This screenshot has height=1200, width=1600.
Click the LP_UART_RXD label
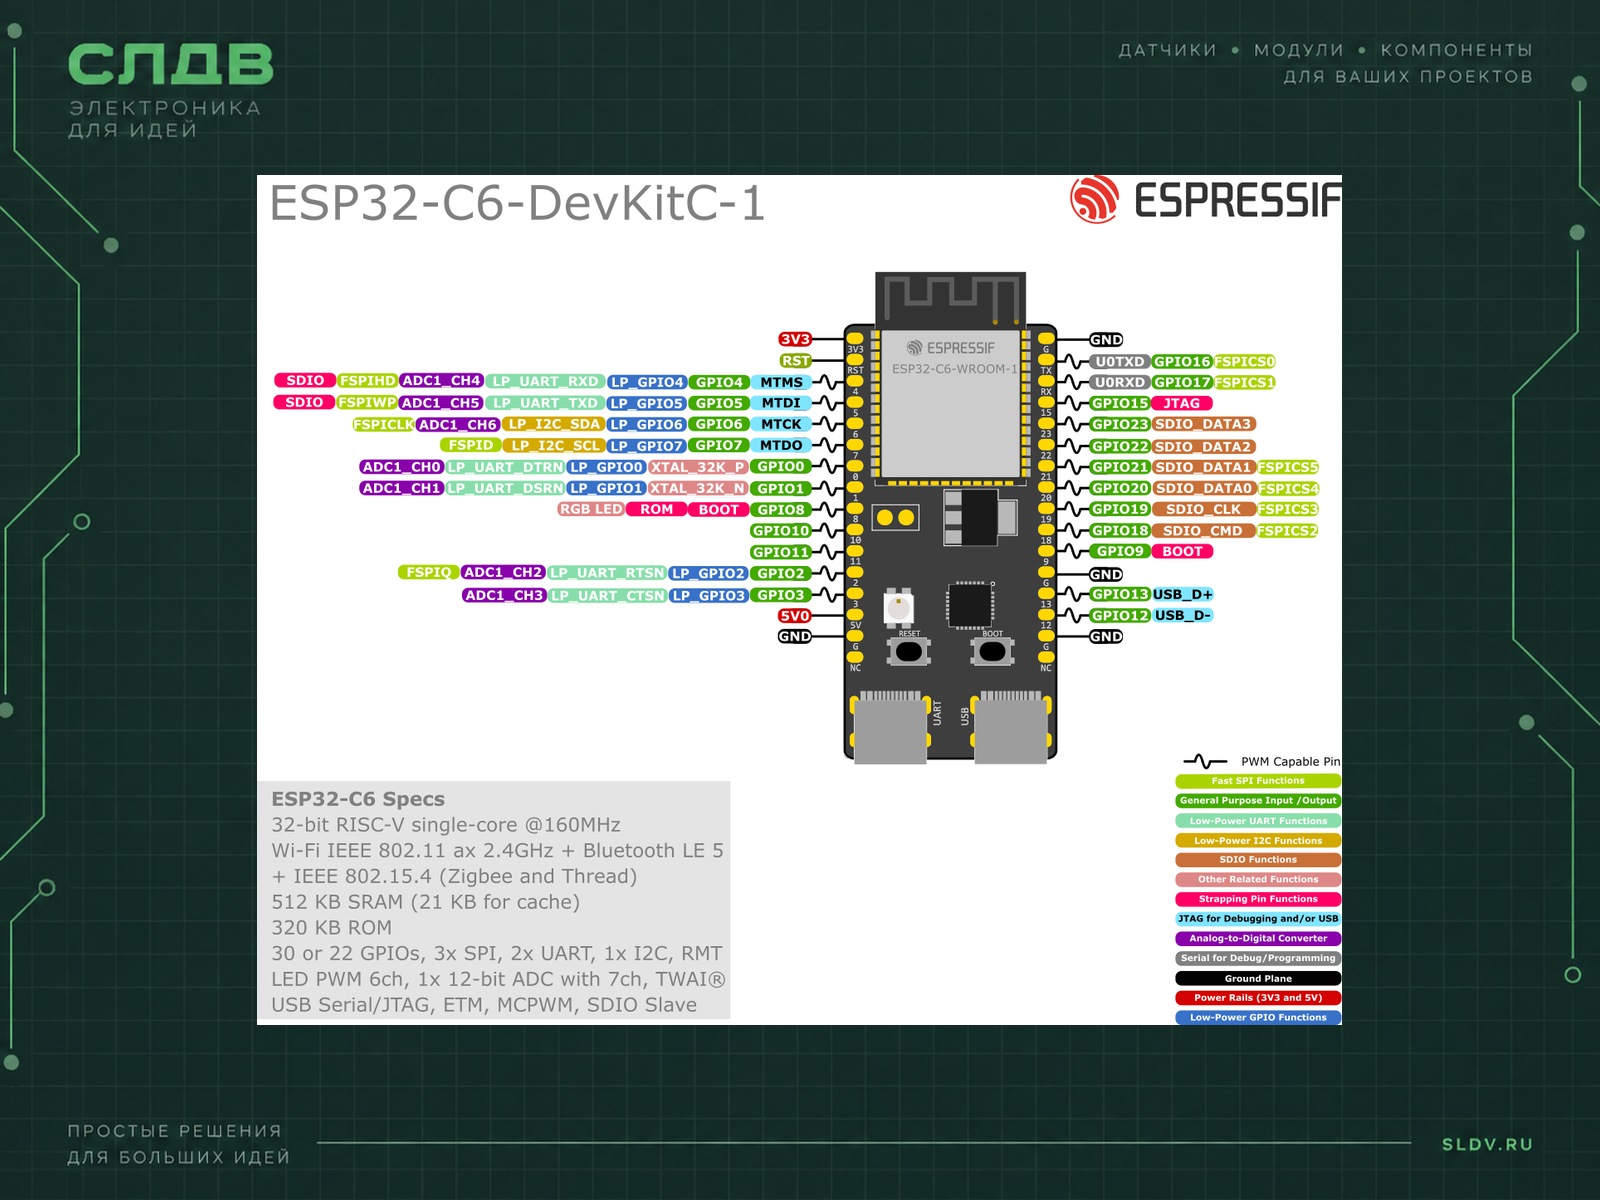[x=545, y=381]
